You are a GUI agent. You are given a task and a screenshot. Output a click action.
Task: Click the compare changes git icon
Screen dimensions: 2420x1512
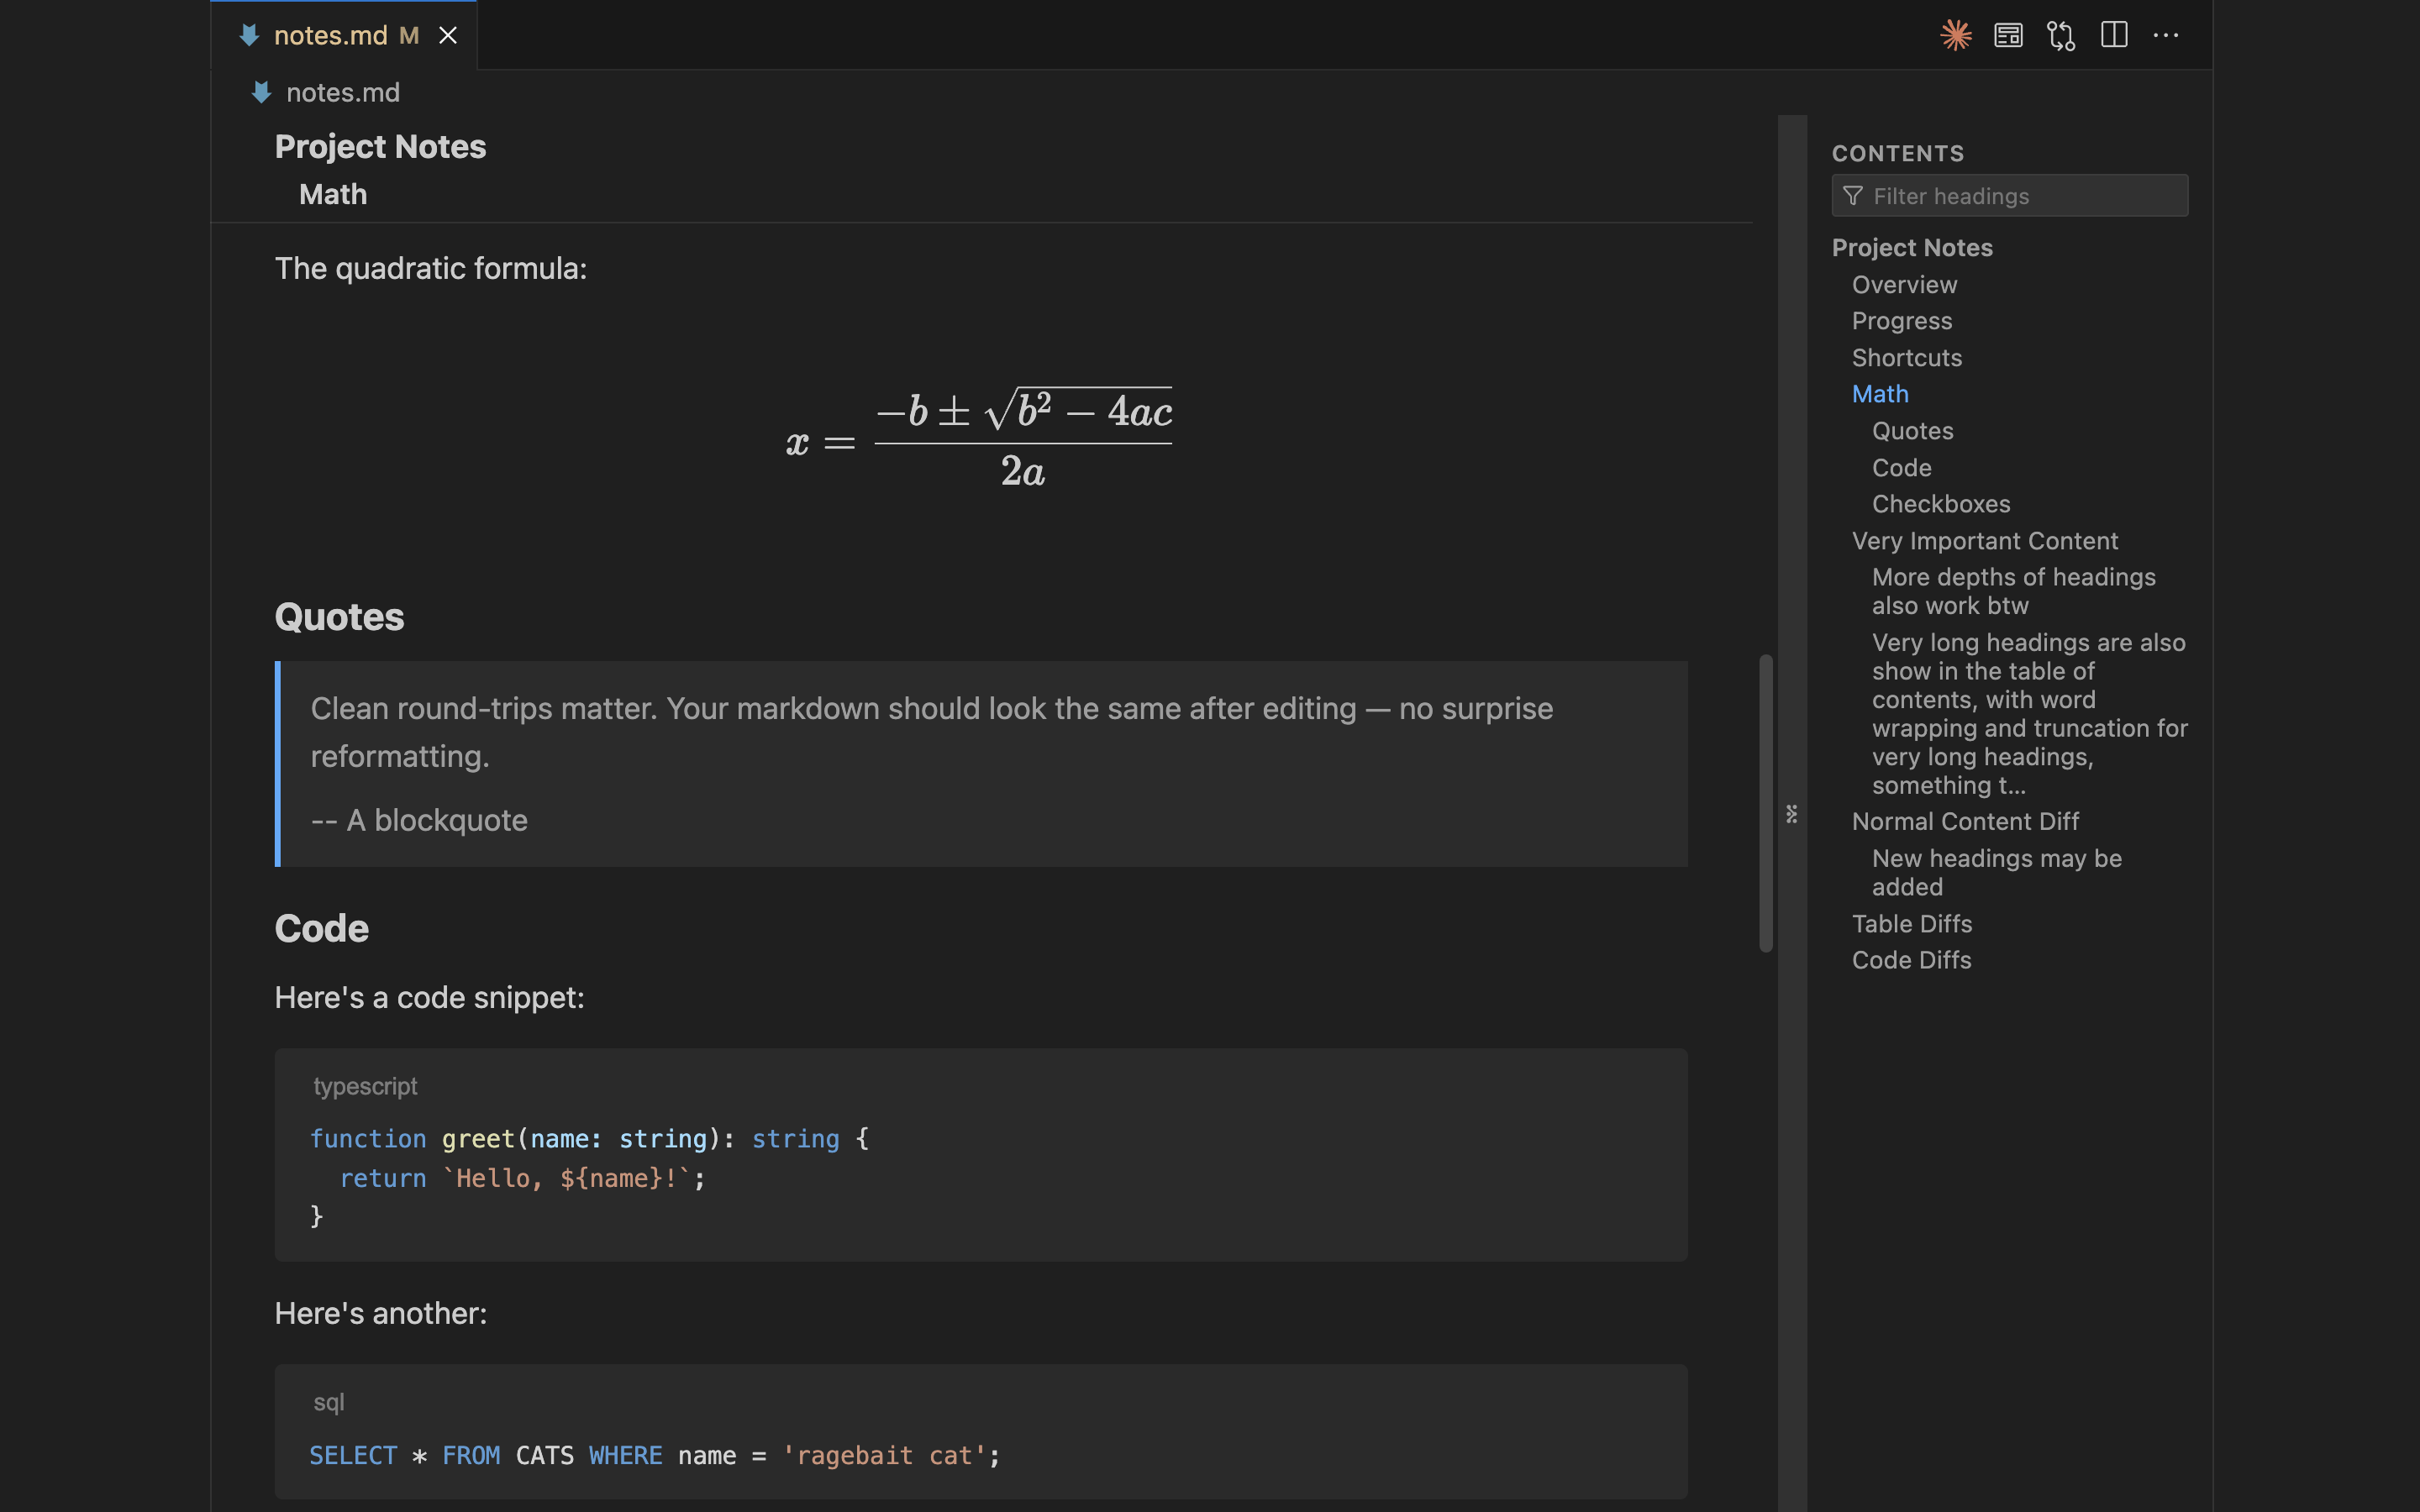pyautogui.click(x=2061, y=36)
